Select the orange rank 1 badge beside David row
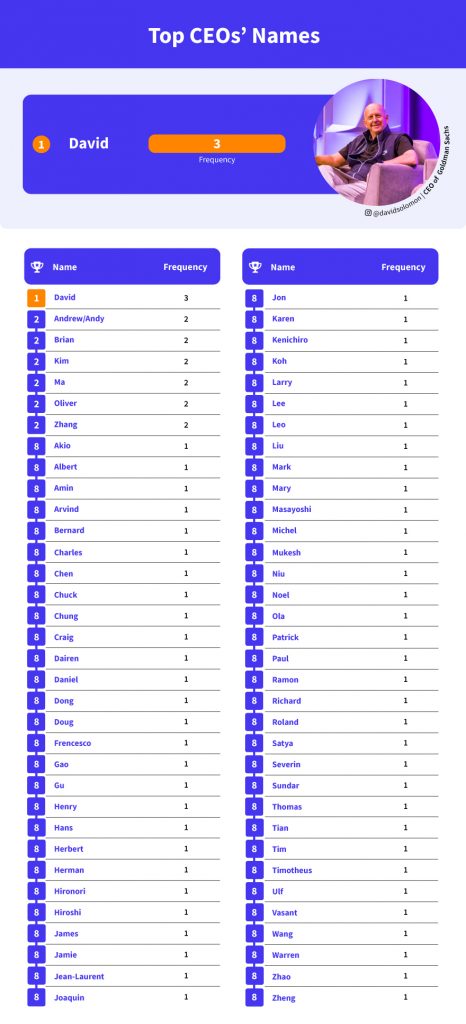466x1024 pixels. click(x=37, y=298)
